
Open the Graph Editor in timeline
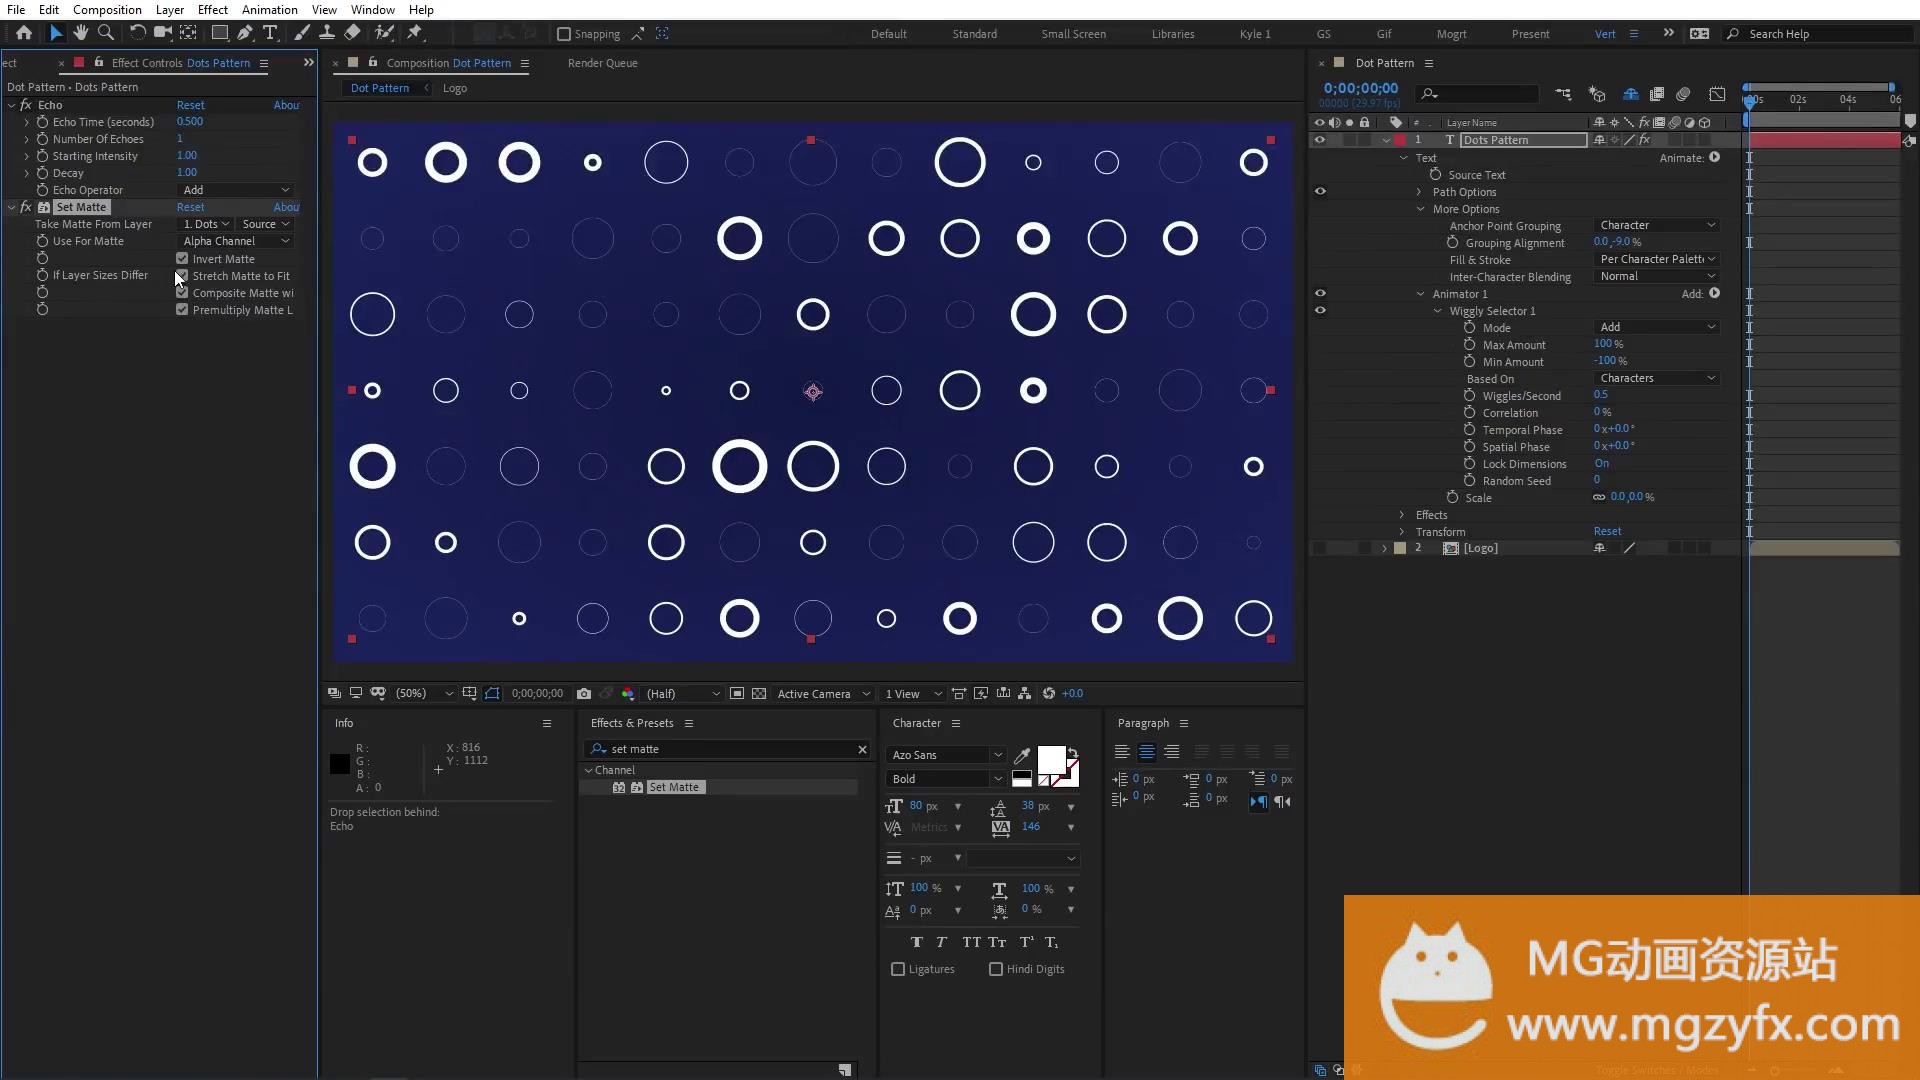coord(1717,94)
